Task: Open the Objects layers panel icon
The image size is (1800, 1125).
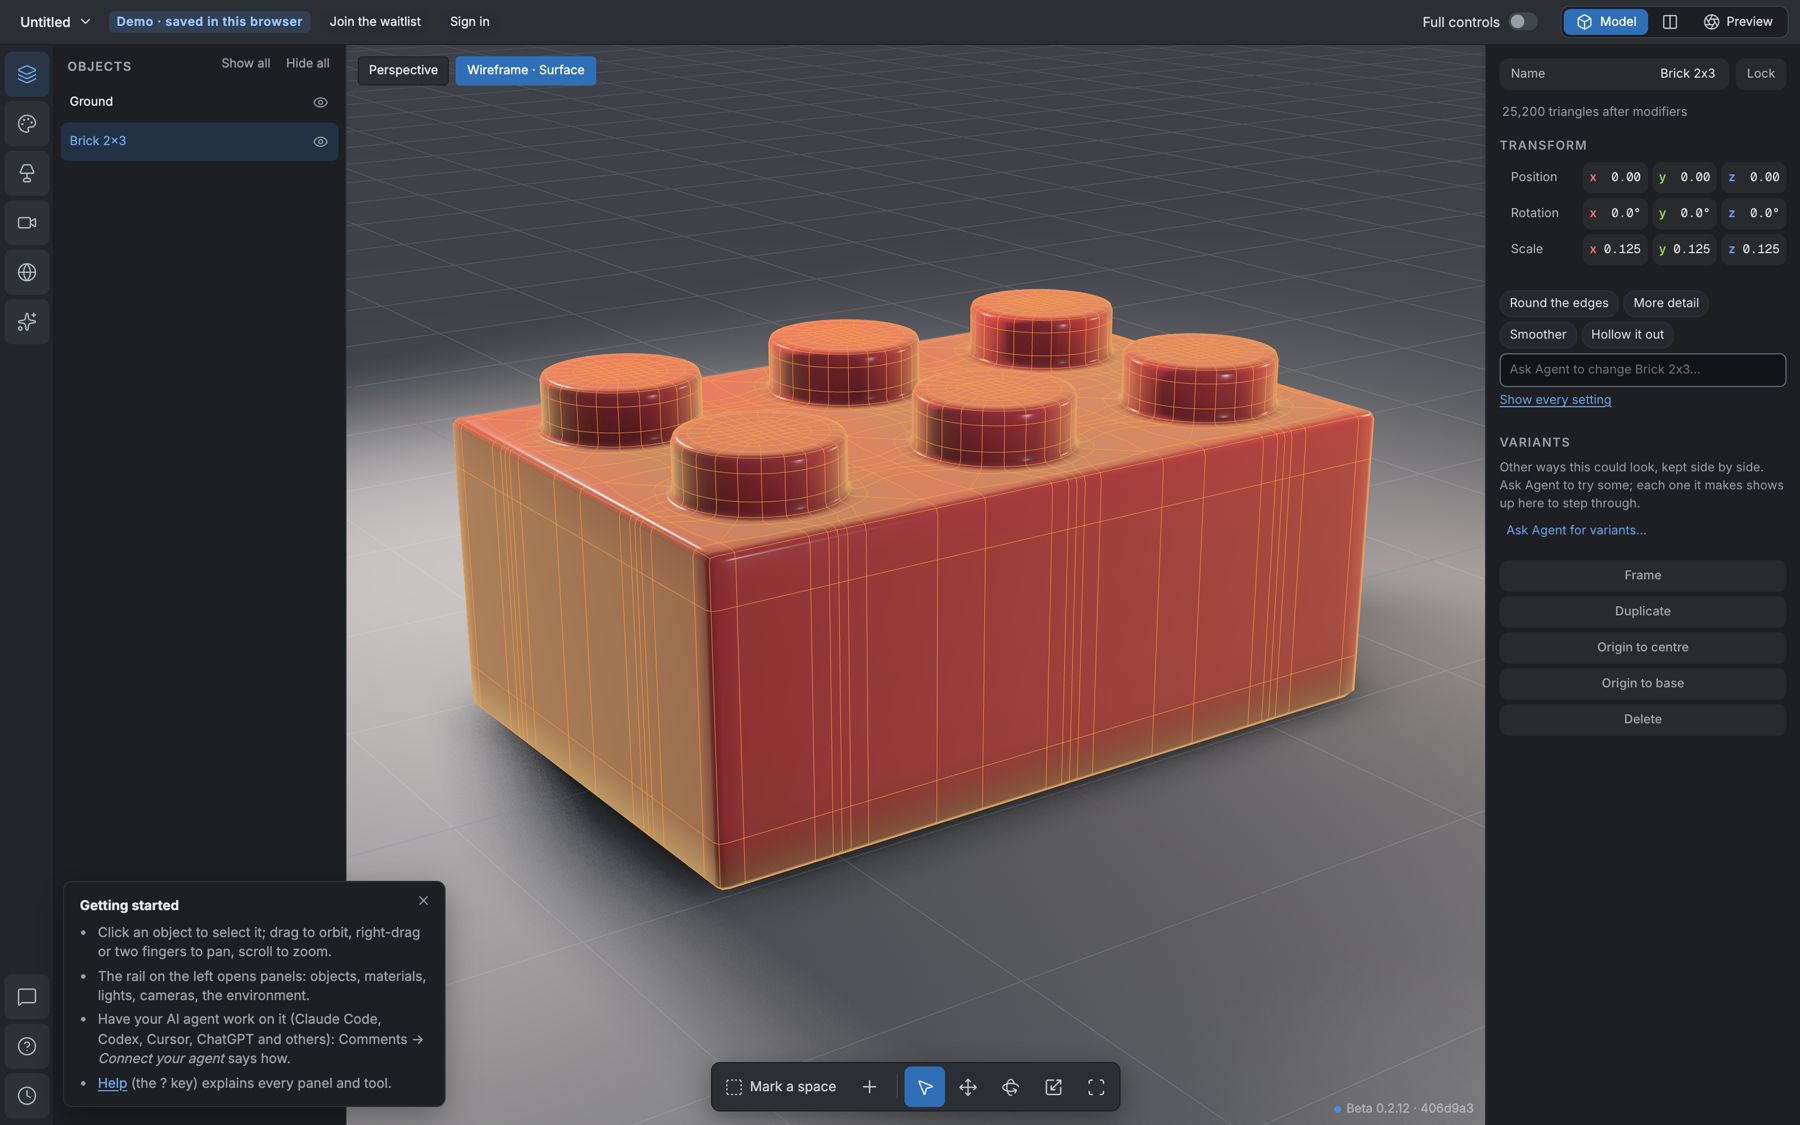Action: [27, 74]
